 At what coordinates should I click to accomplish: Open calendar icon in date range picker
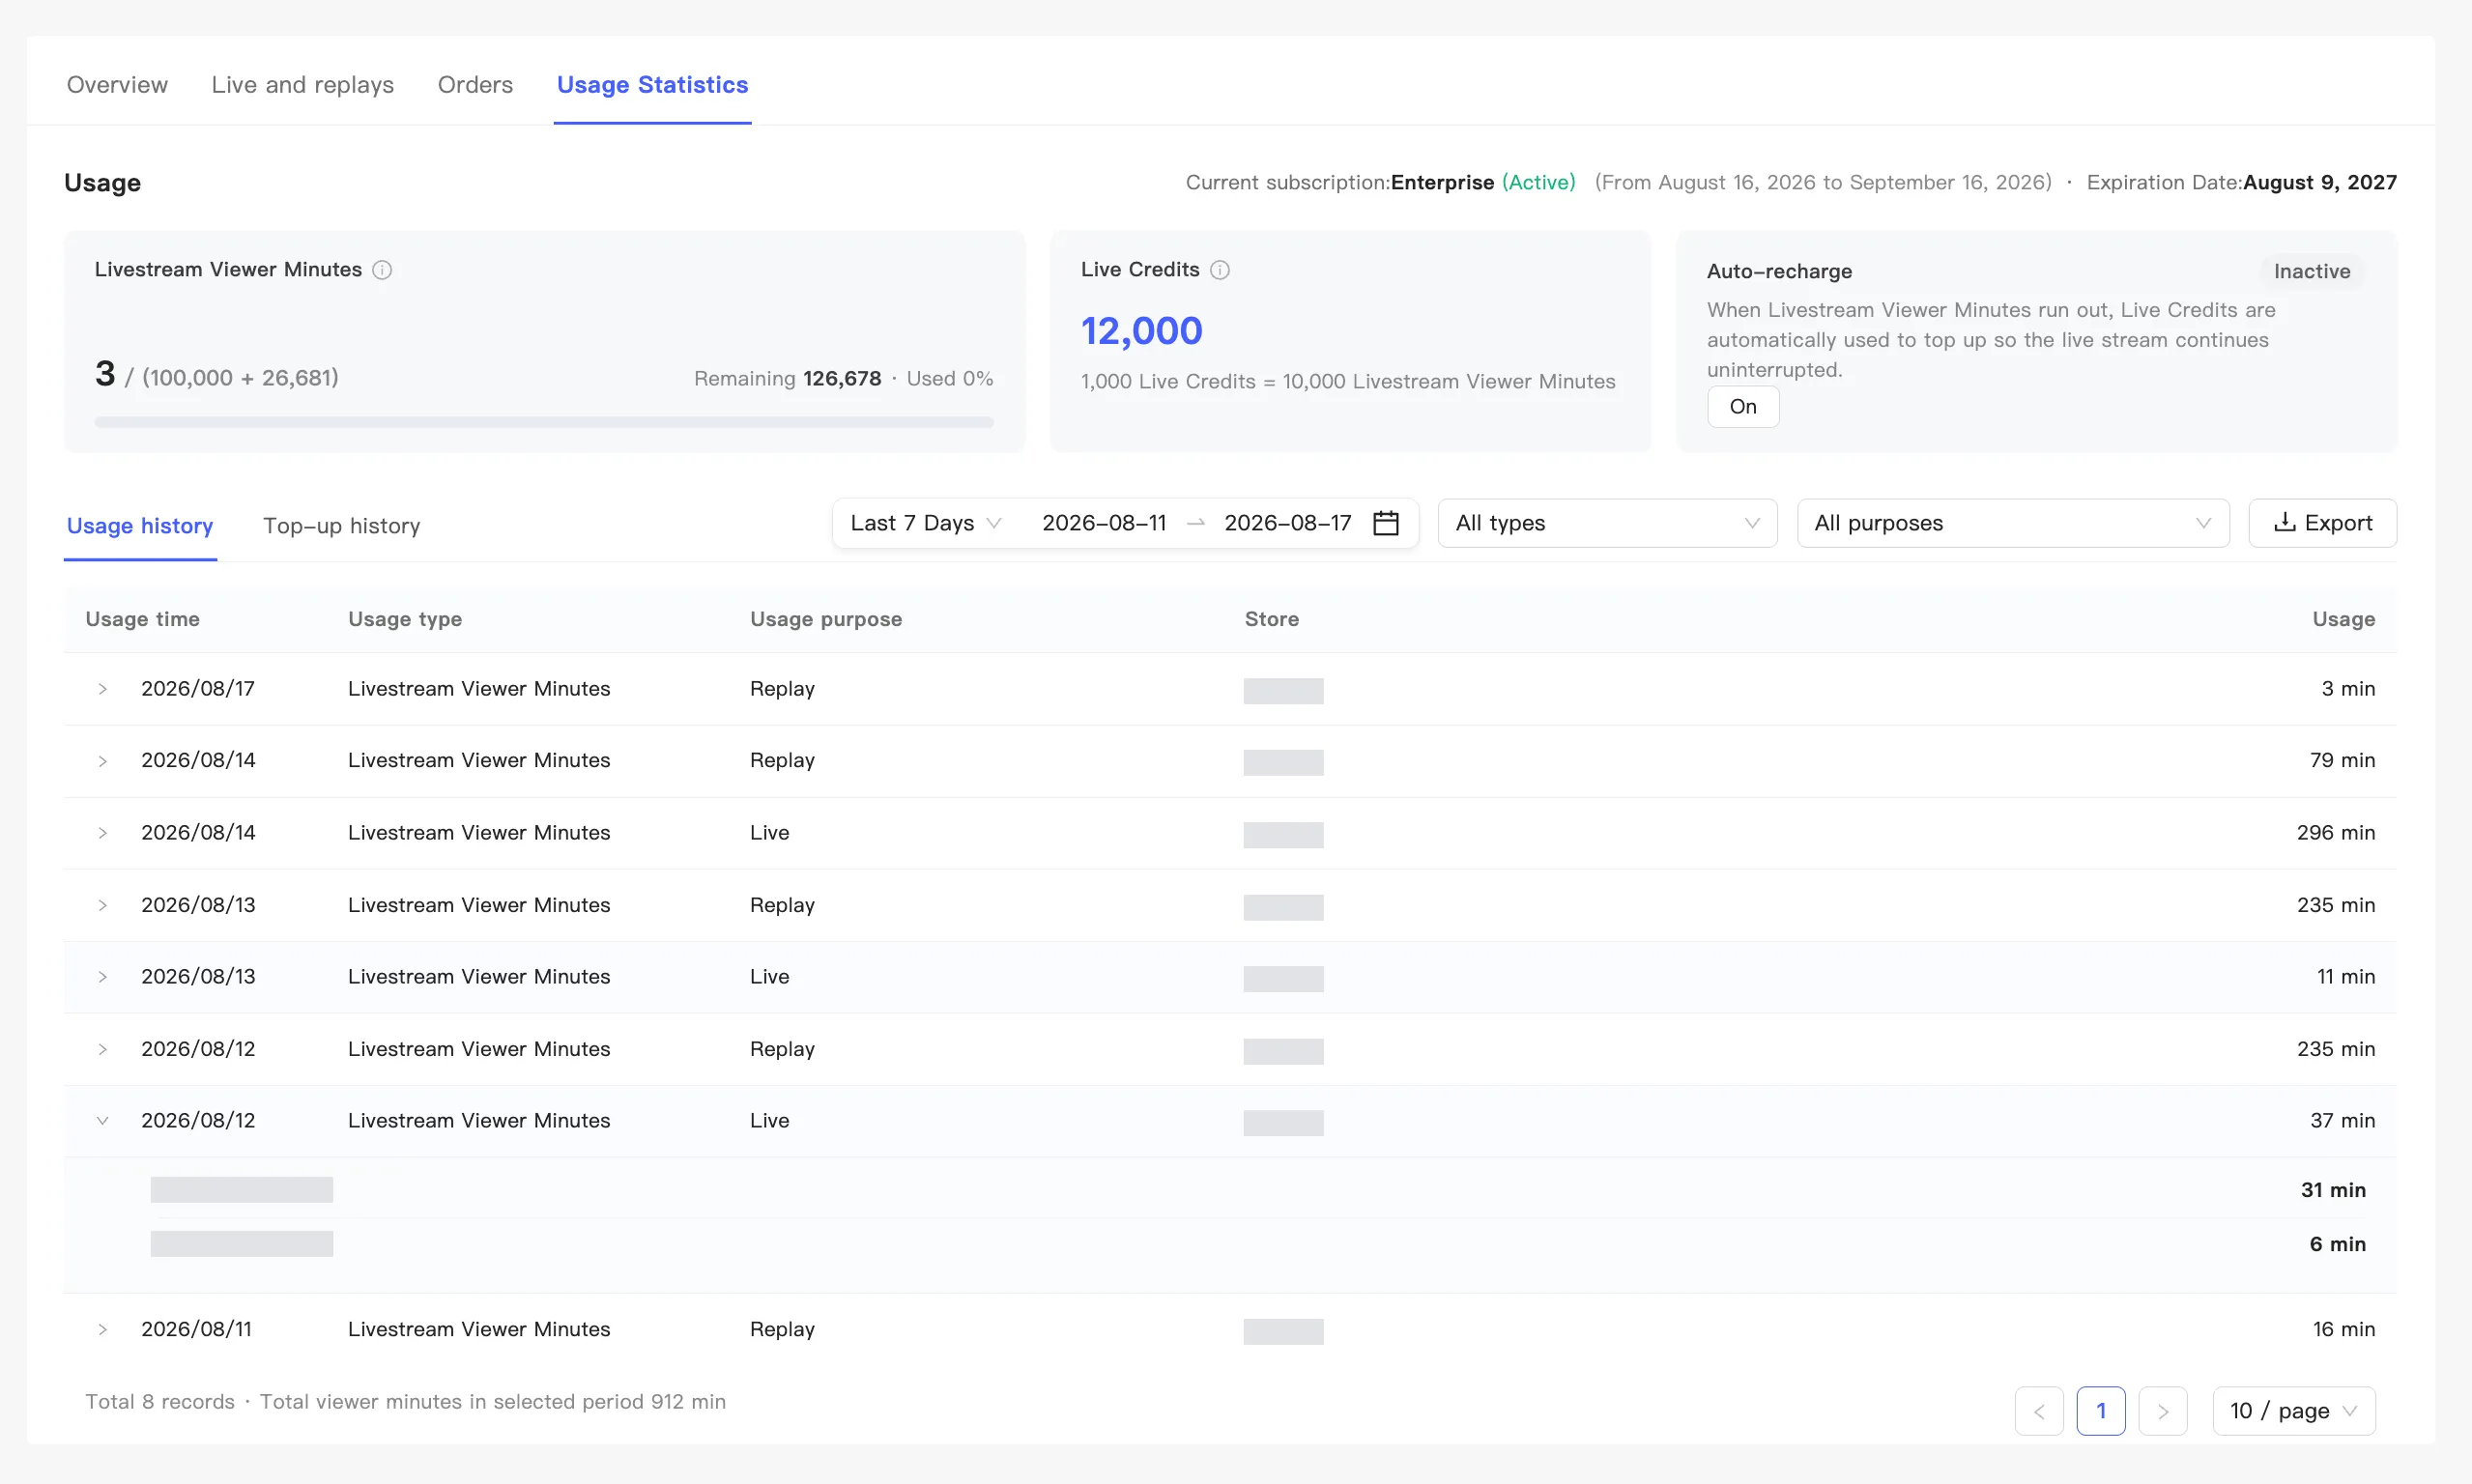1386,523
